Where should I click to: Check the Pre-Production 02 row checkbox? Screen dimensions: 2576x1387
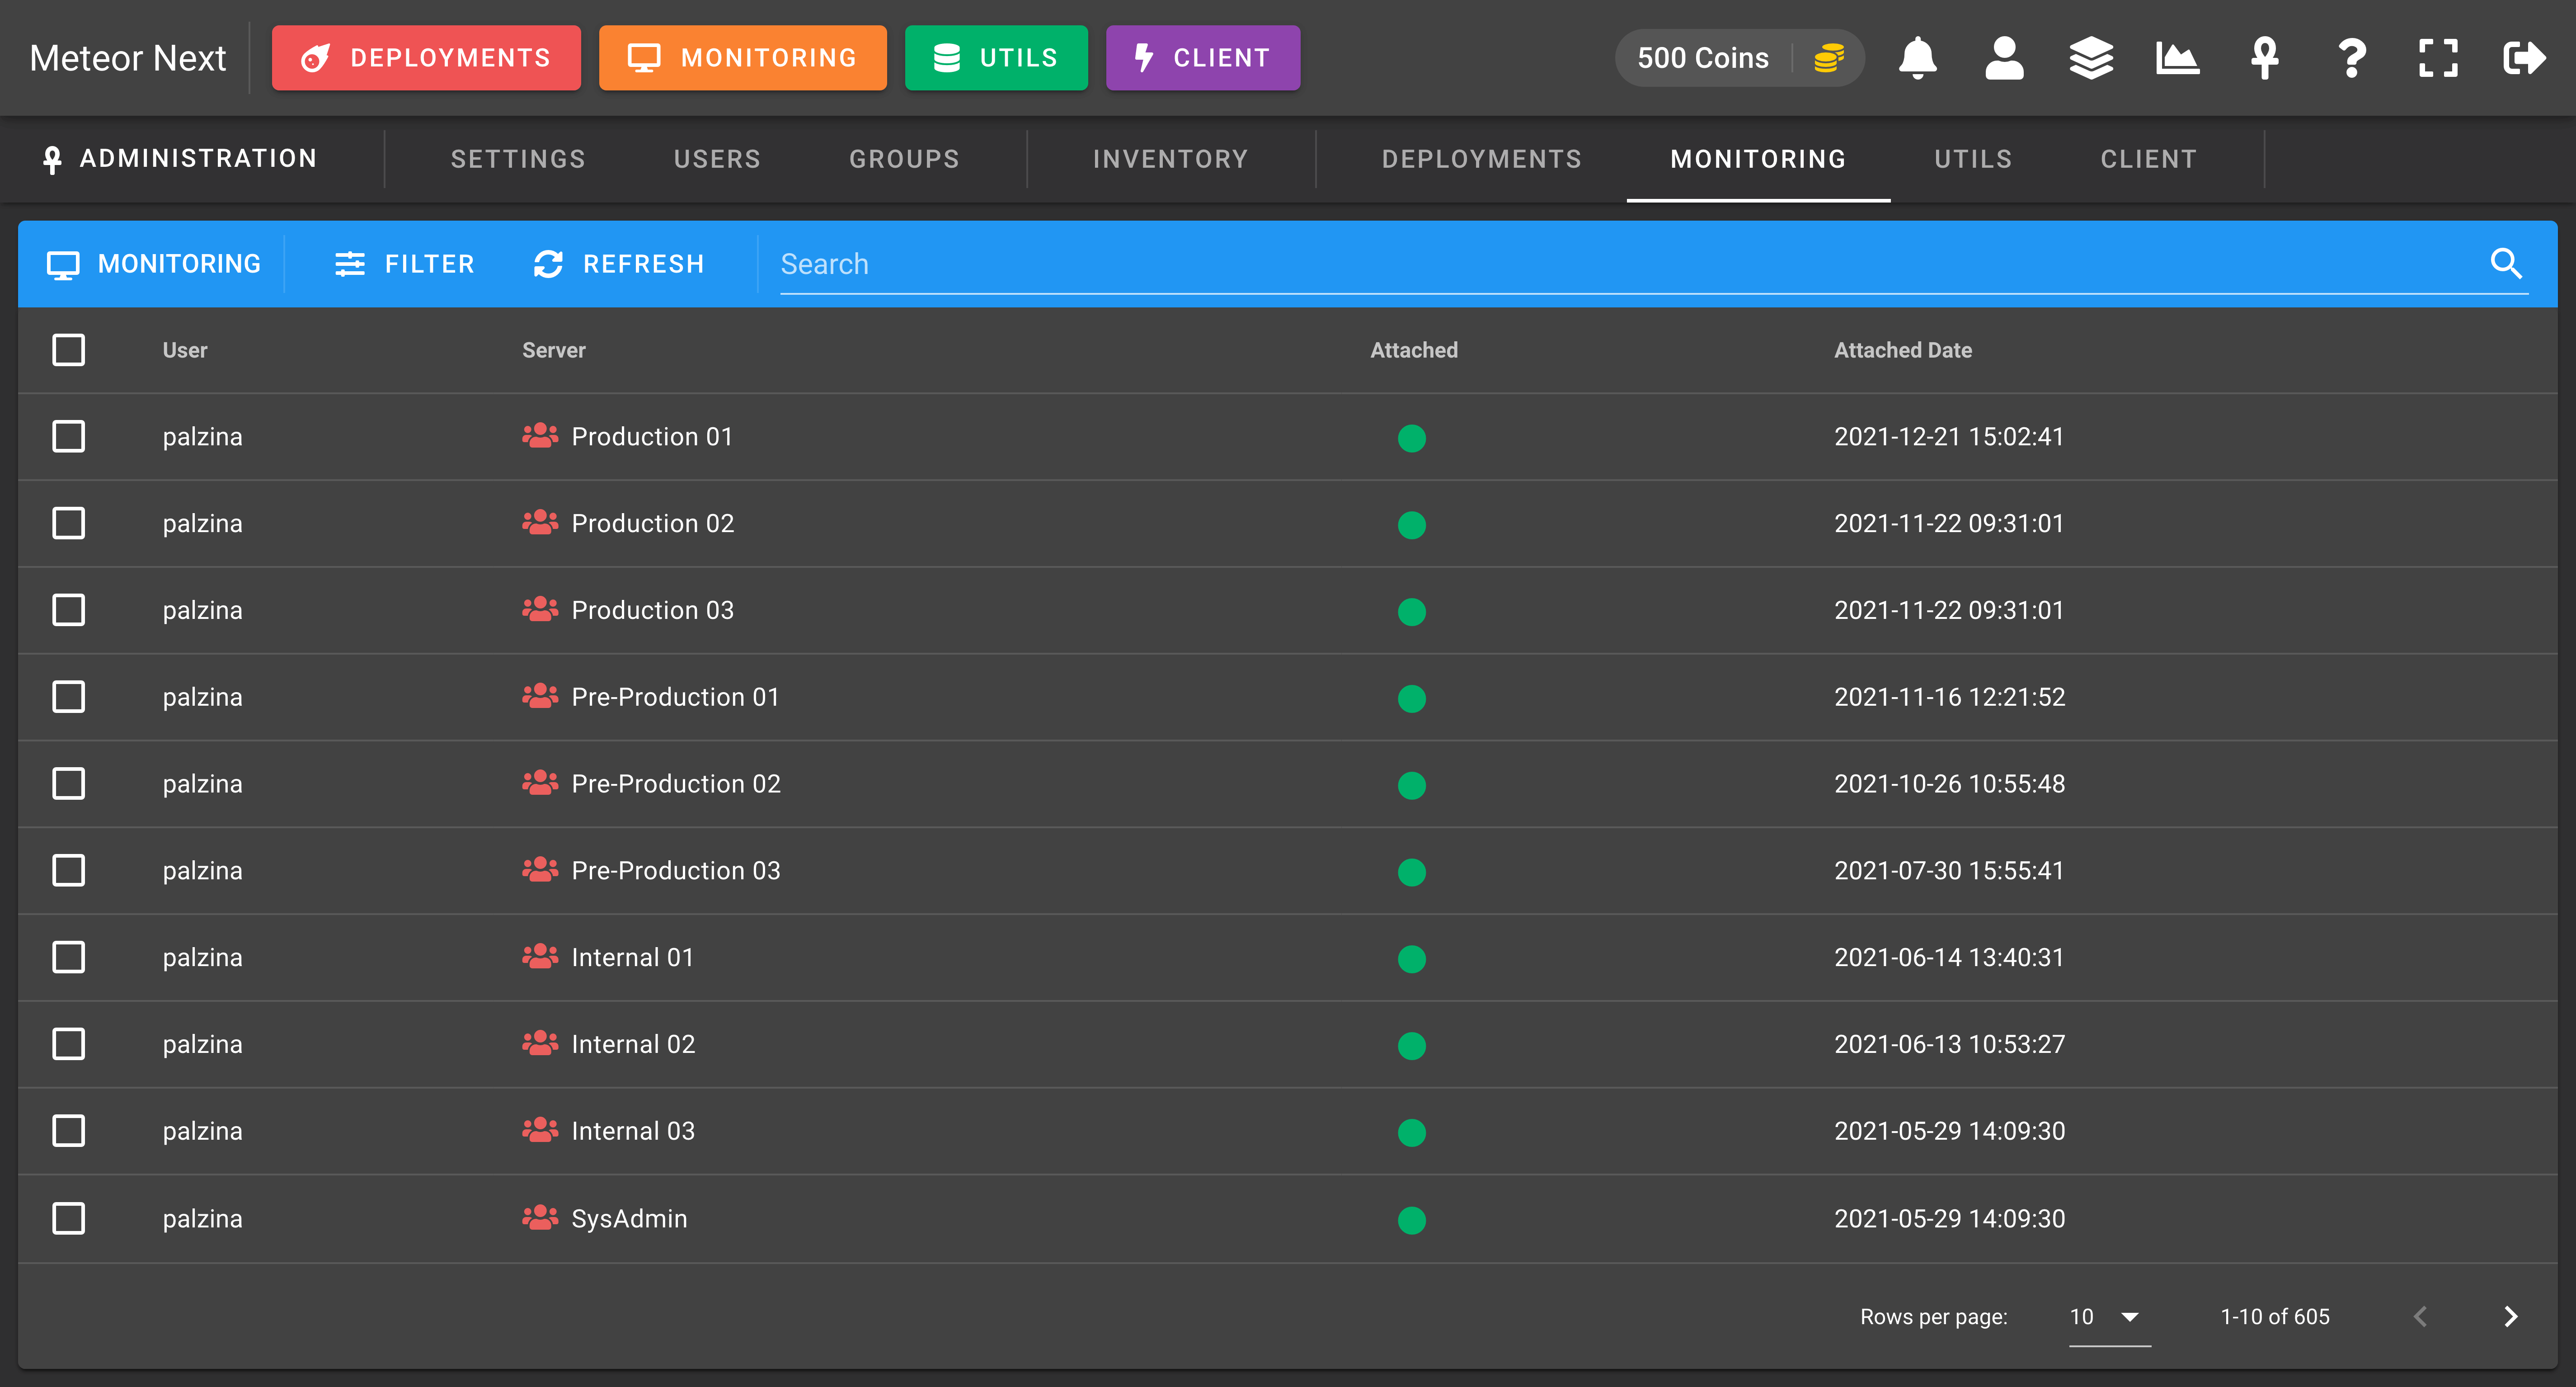coord(68,783)
